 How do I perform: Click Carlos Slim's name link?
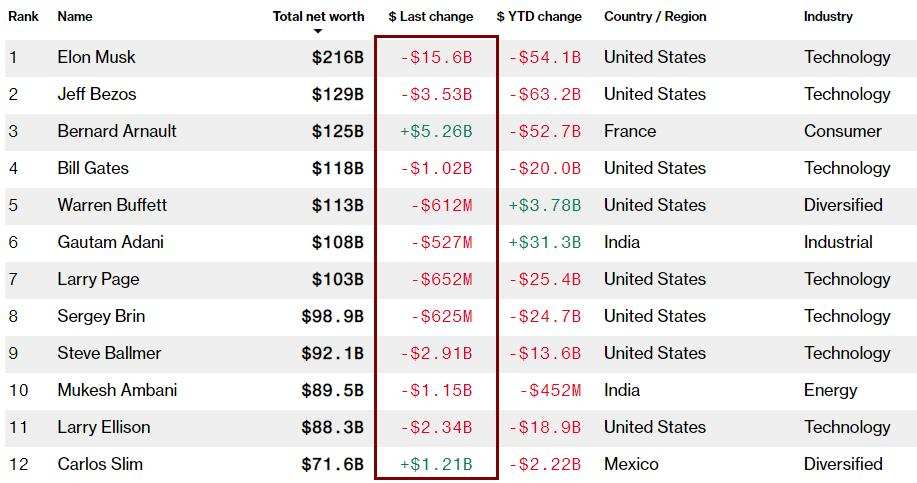click(100, 464)
